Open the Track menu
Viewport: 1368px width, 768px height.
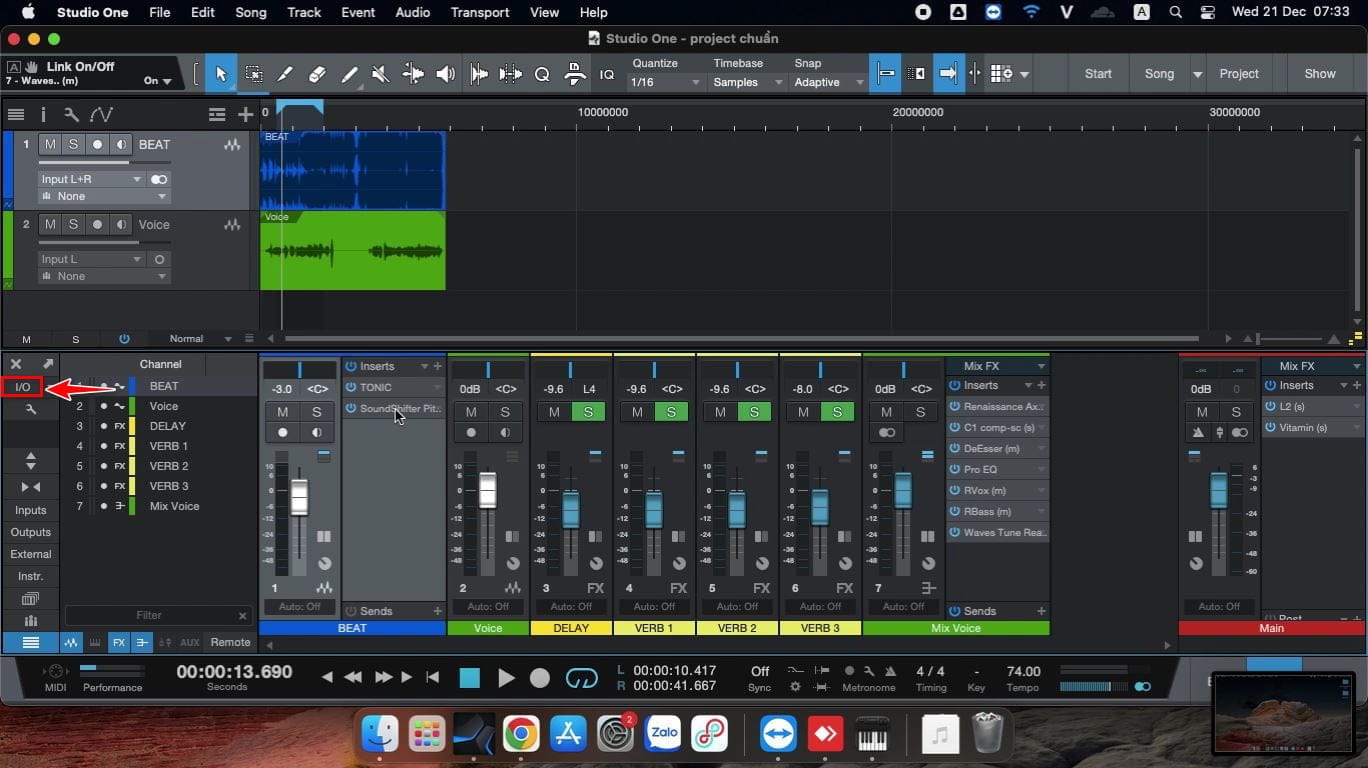(304, 12)
